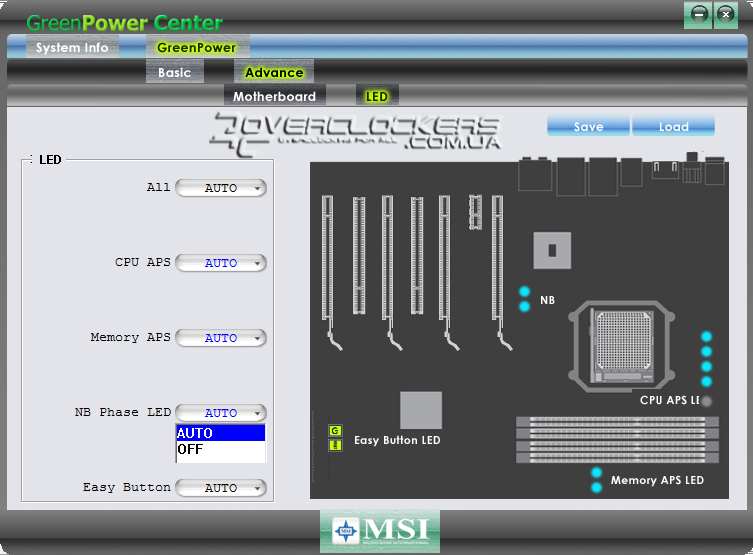Click the "Memory APS LED" board label
Image resolution: width=753 pixels, height=555 pixels.
[657, 480]
